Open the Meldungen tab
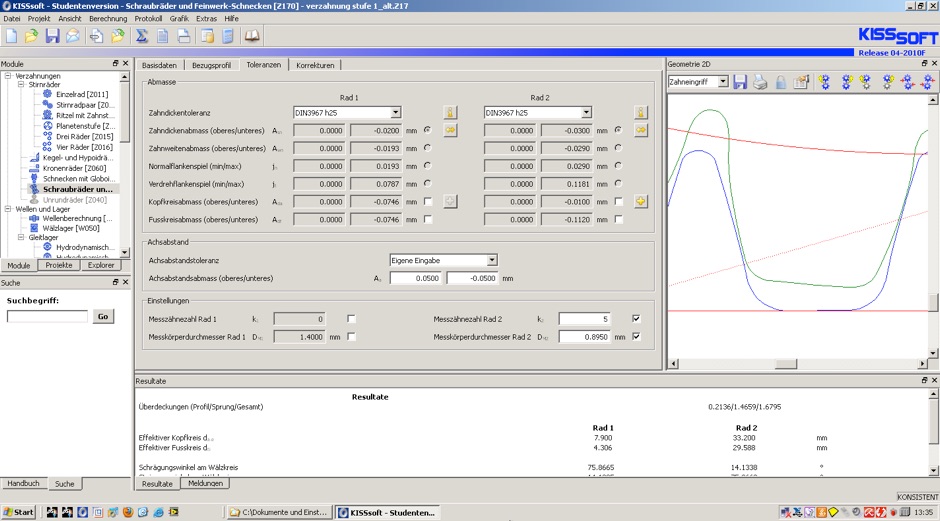Image resolution: width=940 pixels, height=521 pixels. coord(205,483)
